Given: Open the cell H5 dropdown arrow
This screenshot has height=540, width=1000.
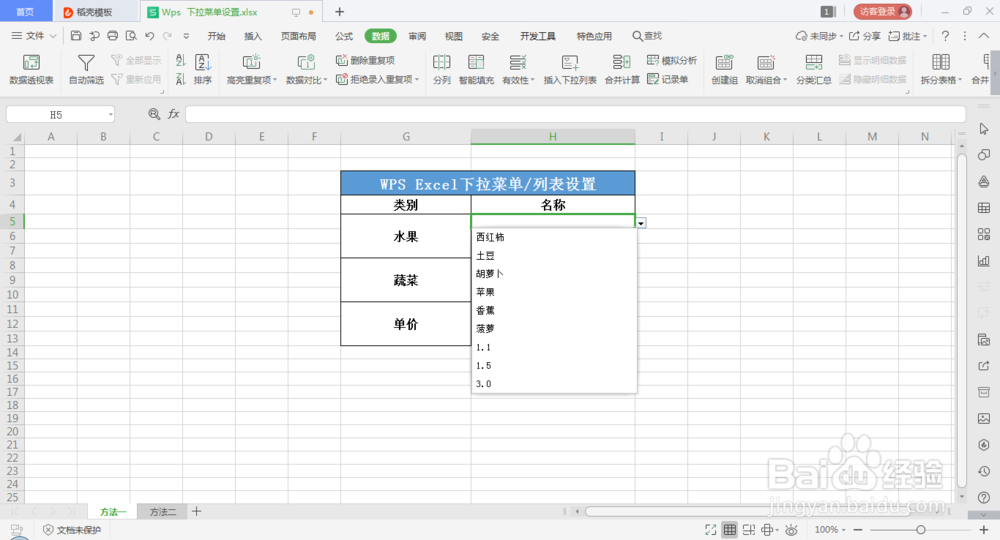Looking at the screenshot, I should (x=641, y=223).
